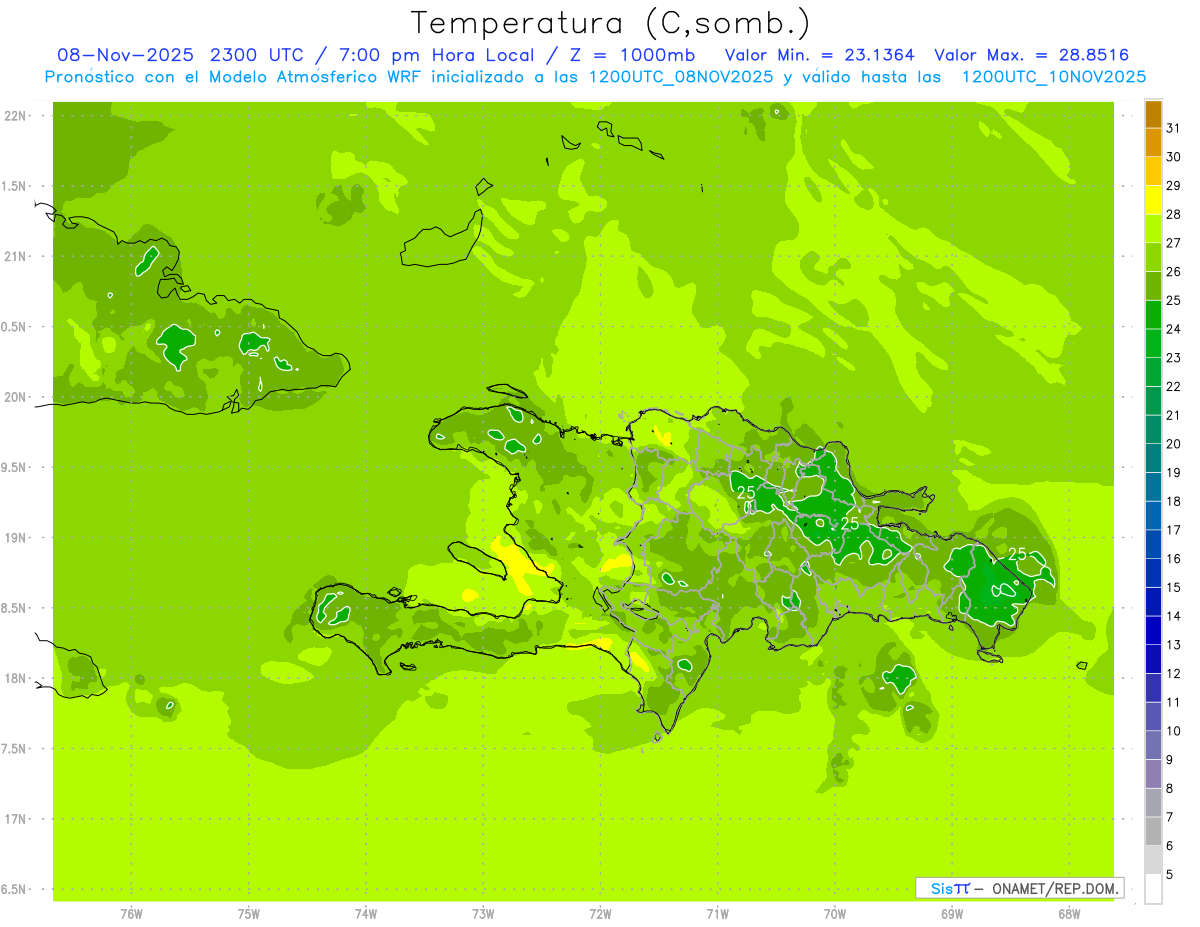Click the green legend band between 24 and 25
The image size is (1200, 927).
[x=1153, y=314]
